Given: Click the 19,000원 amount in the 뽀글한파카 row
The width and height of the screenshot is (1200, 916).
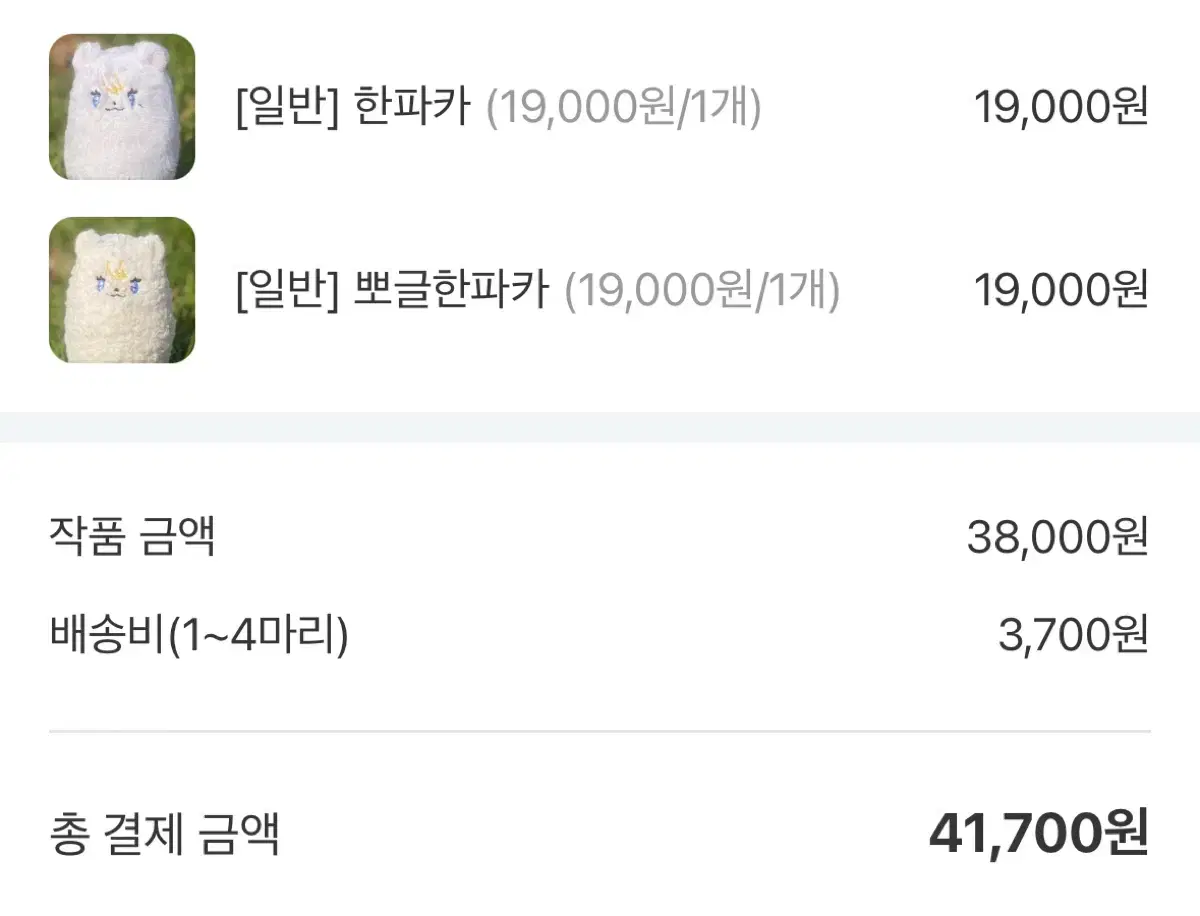Looking at the screenshot, I should pyautogui.click(x=1061, y=290).
